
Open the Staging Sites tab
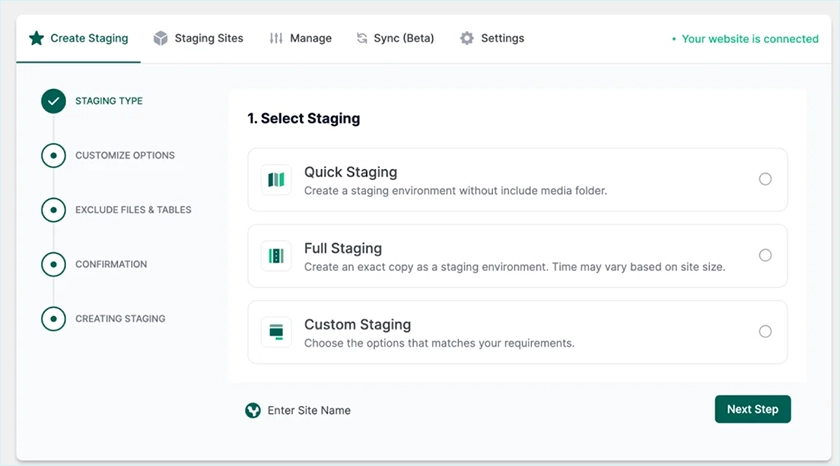tap(208, 39)
